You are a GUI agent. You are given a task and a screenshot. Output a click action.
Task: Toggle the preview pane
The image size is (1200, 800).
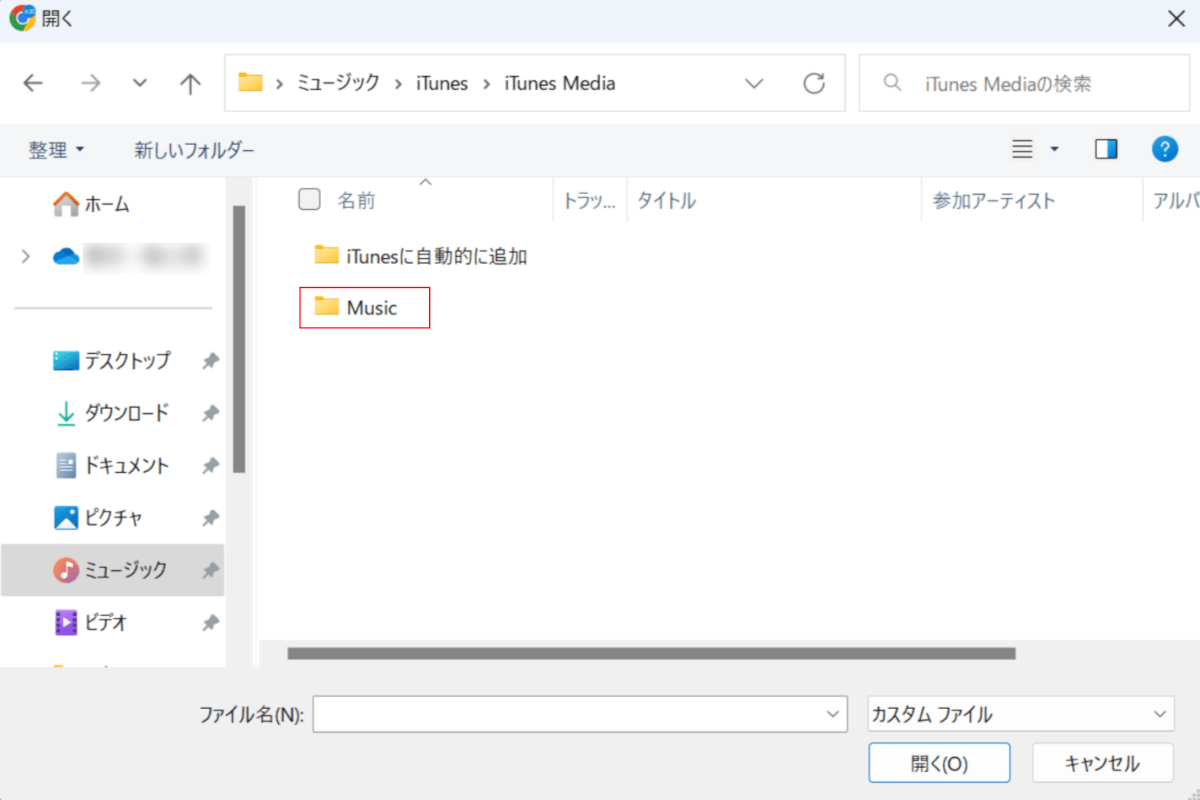pos(1106,150)
